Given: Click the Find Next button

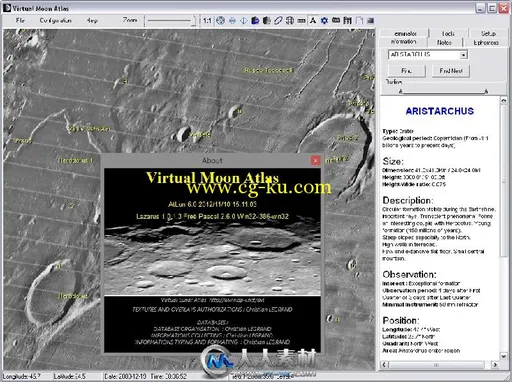Looking at the screenshot, I should tap(451, 71).
